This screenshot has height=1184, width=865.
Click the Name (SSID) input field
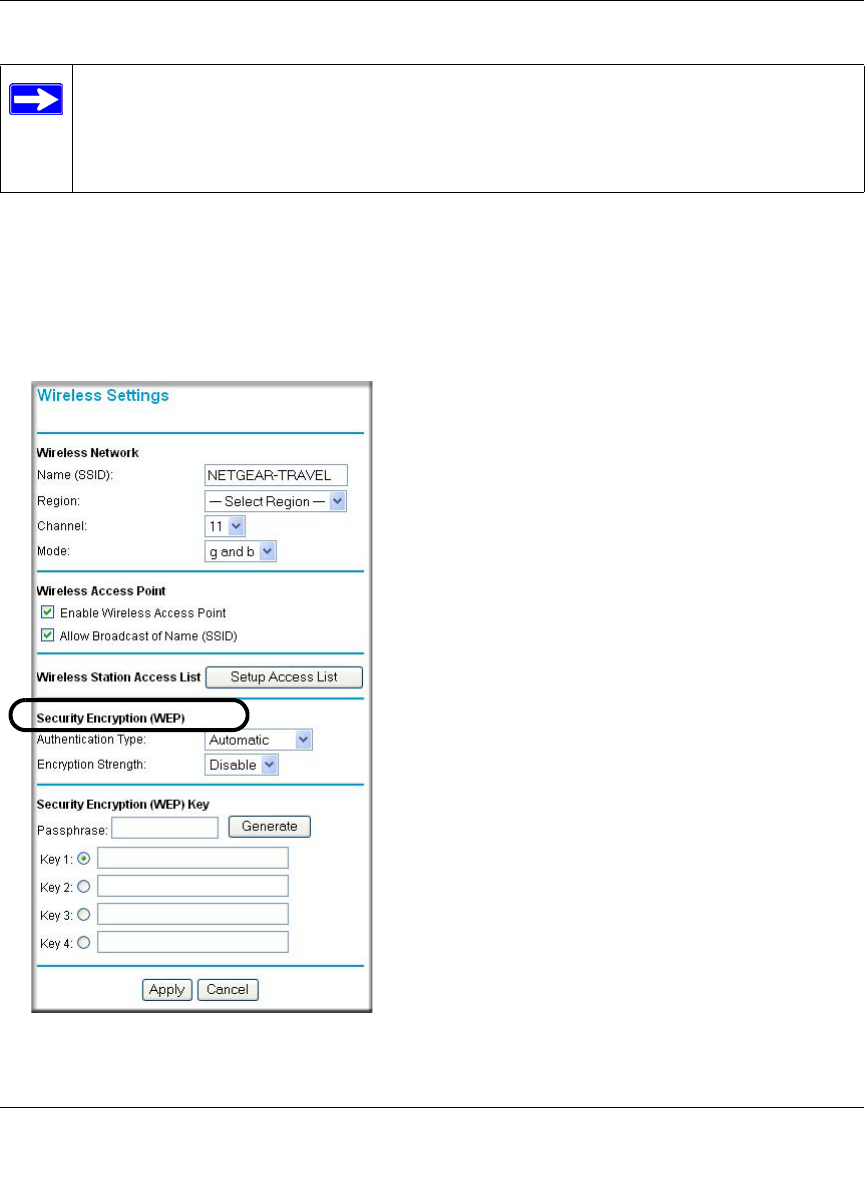click(276, 475)
